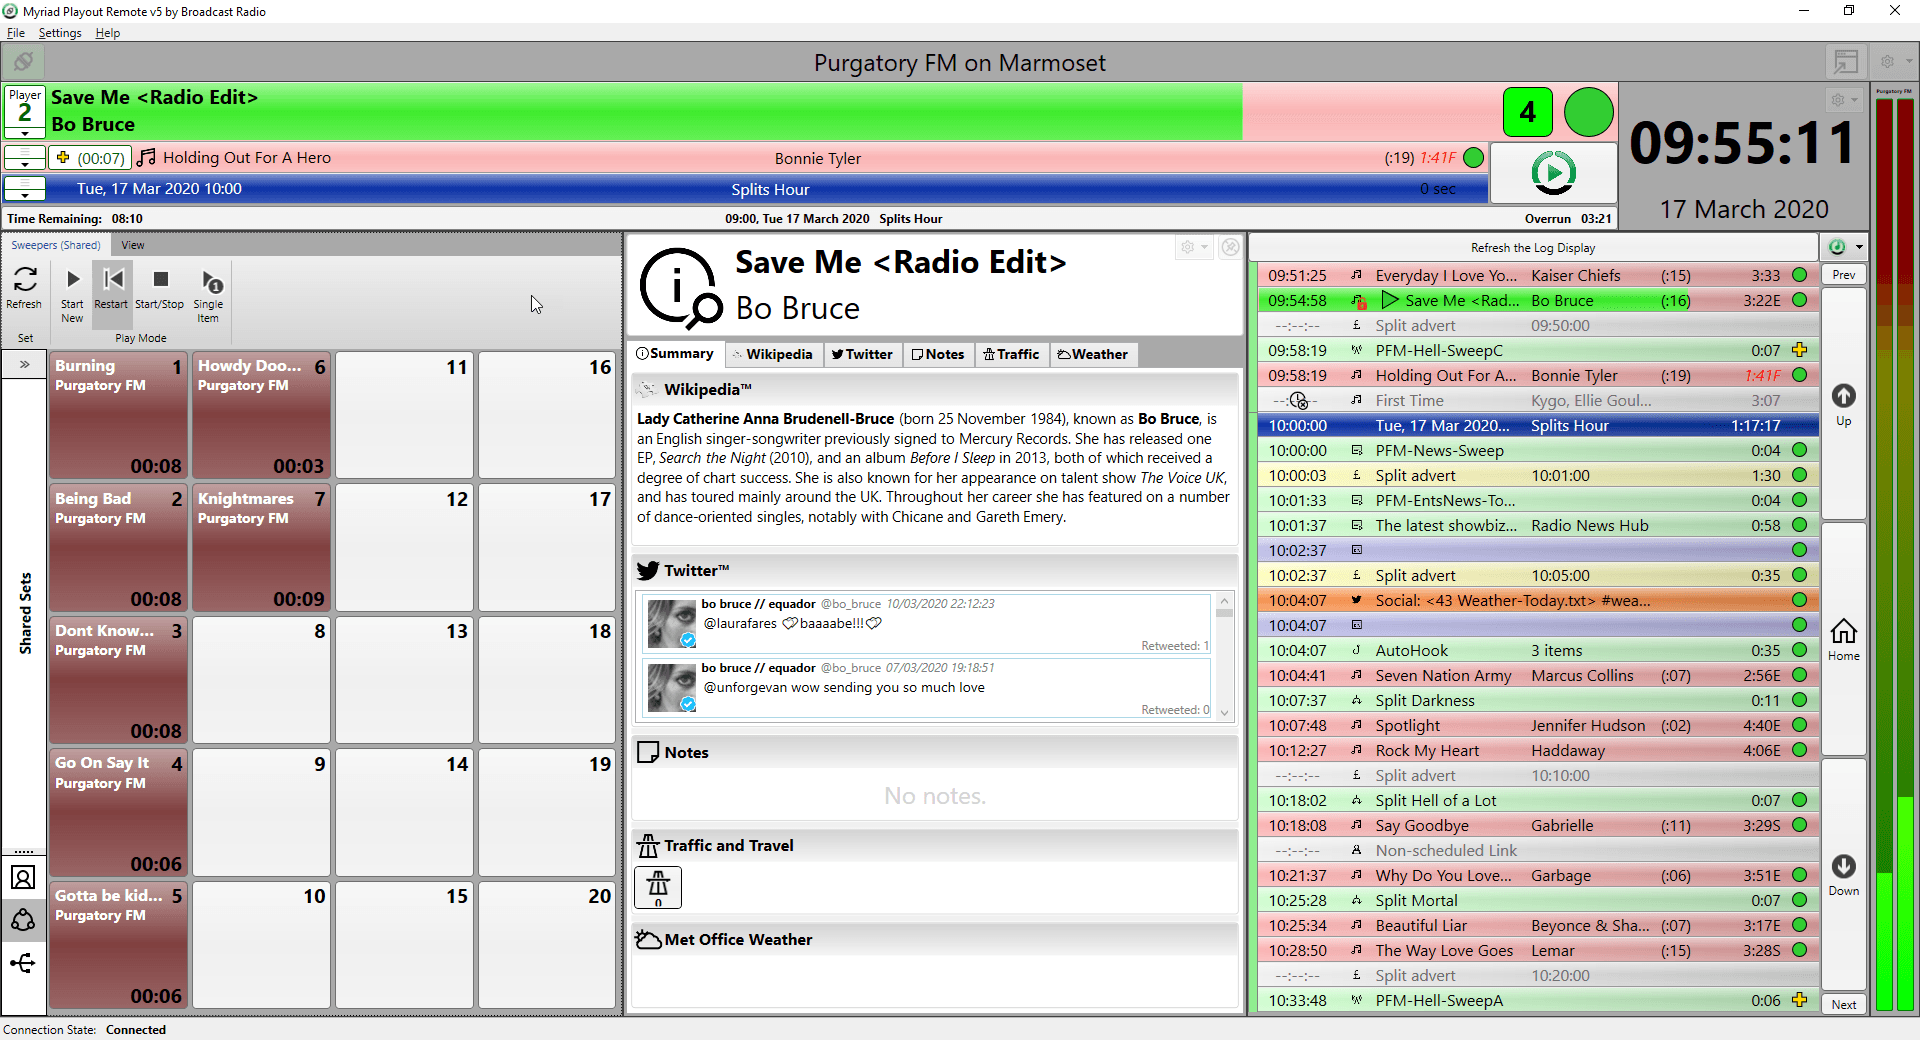Click the log refresh clock icon

click(1837, 247)
